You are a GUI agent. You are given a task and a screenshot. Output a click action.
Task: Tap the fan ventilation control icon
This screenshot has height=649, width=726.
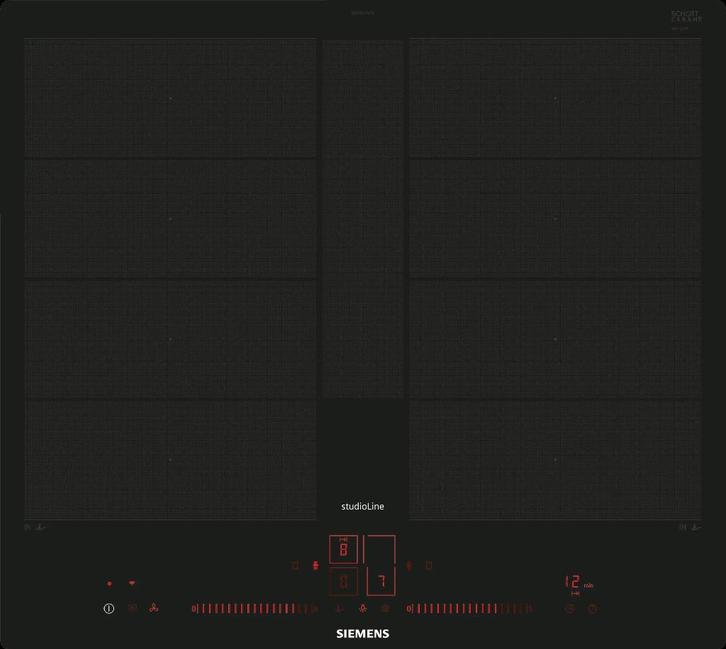pos(153,607)
